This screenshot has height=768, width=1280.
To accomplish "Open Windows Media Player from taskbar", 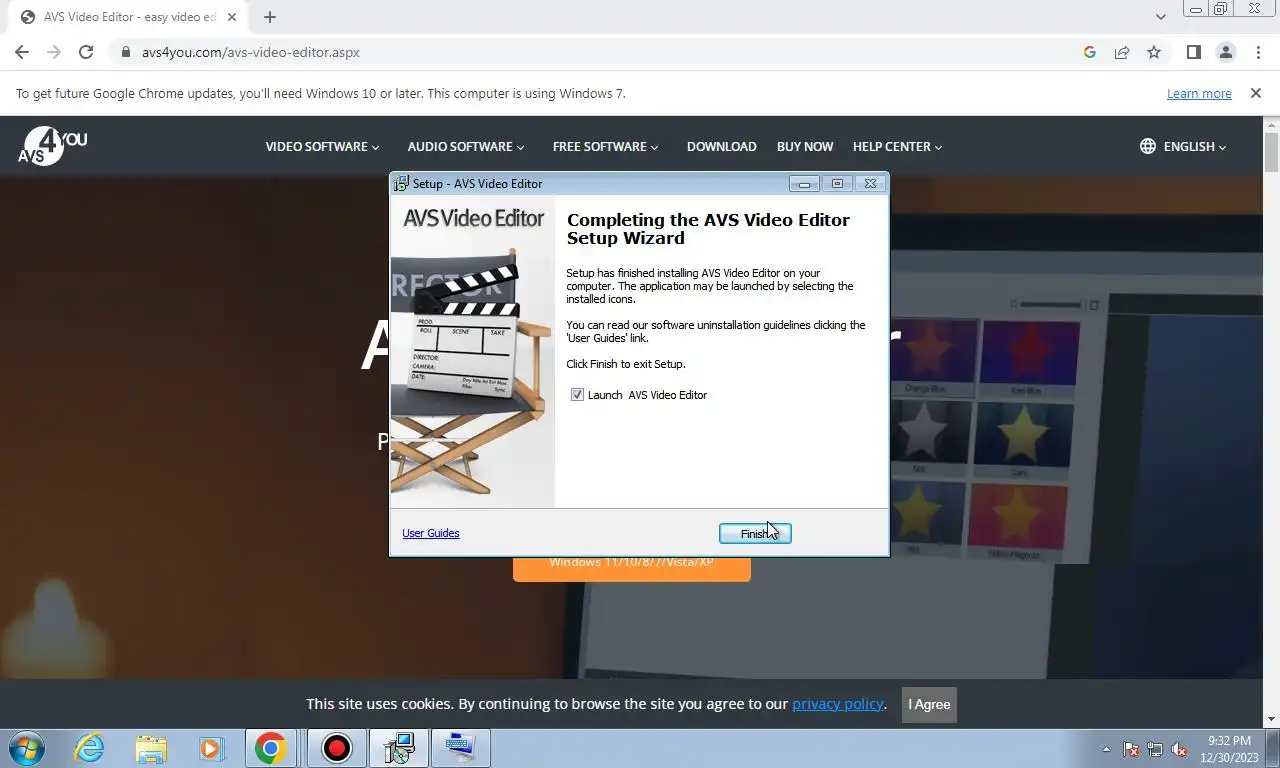I will pos(211,748).
